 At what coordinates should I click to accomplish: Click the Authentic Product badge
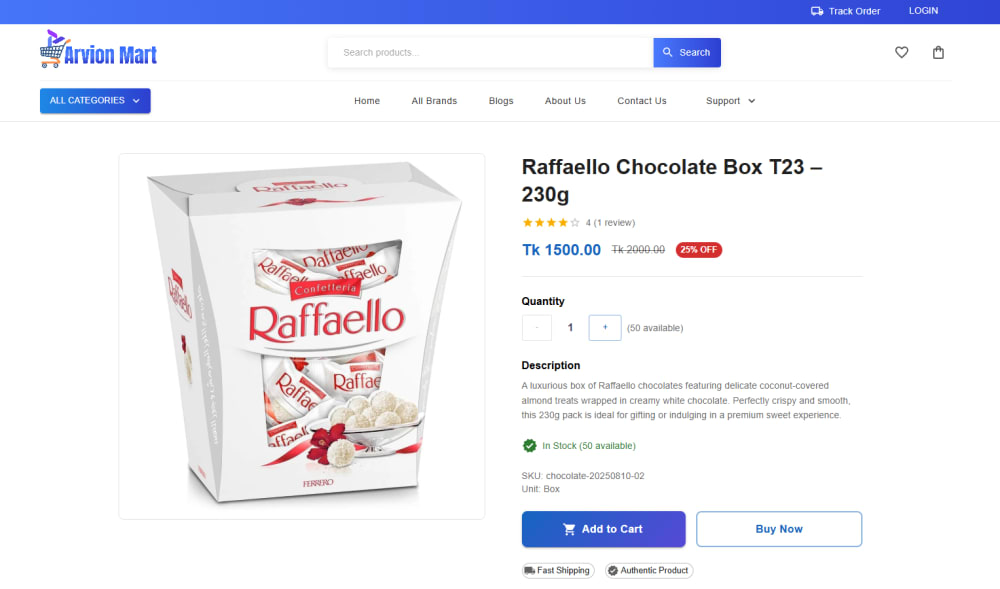point(648,571)
